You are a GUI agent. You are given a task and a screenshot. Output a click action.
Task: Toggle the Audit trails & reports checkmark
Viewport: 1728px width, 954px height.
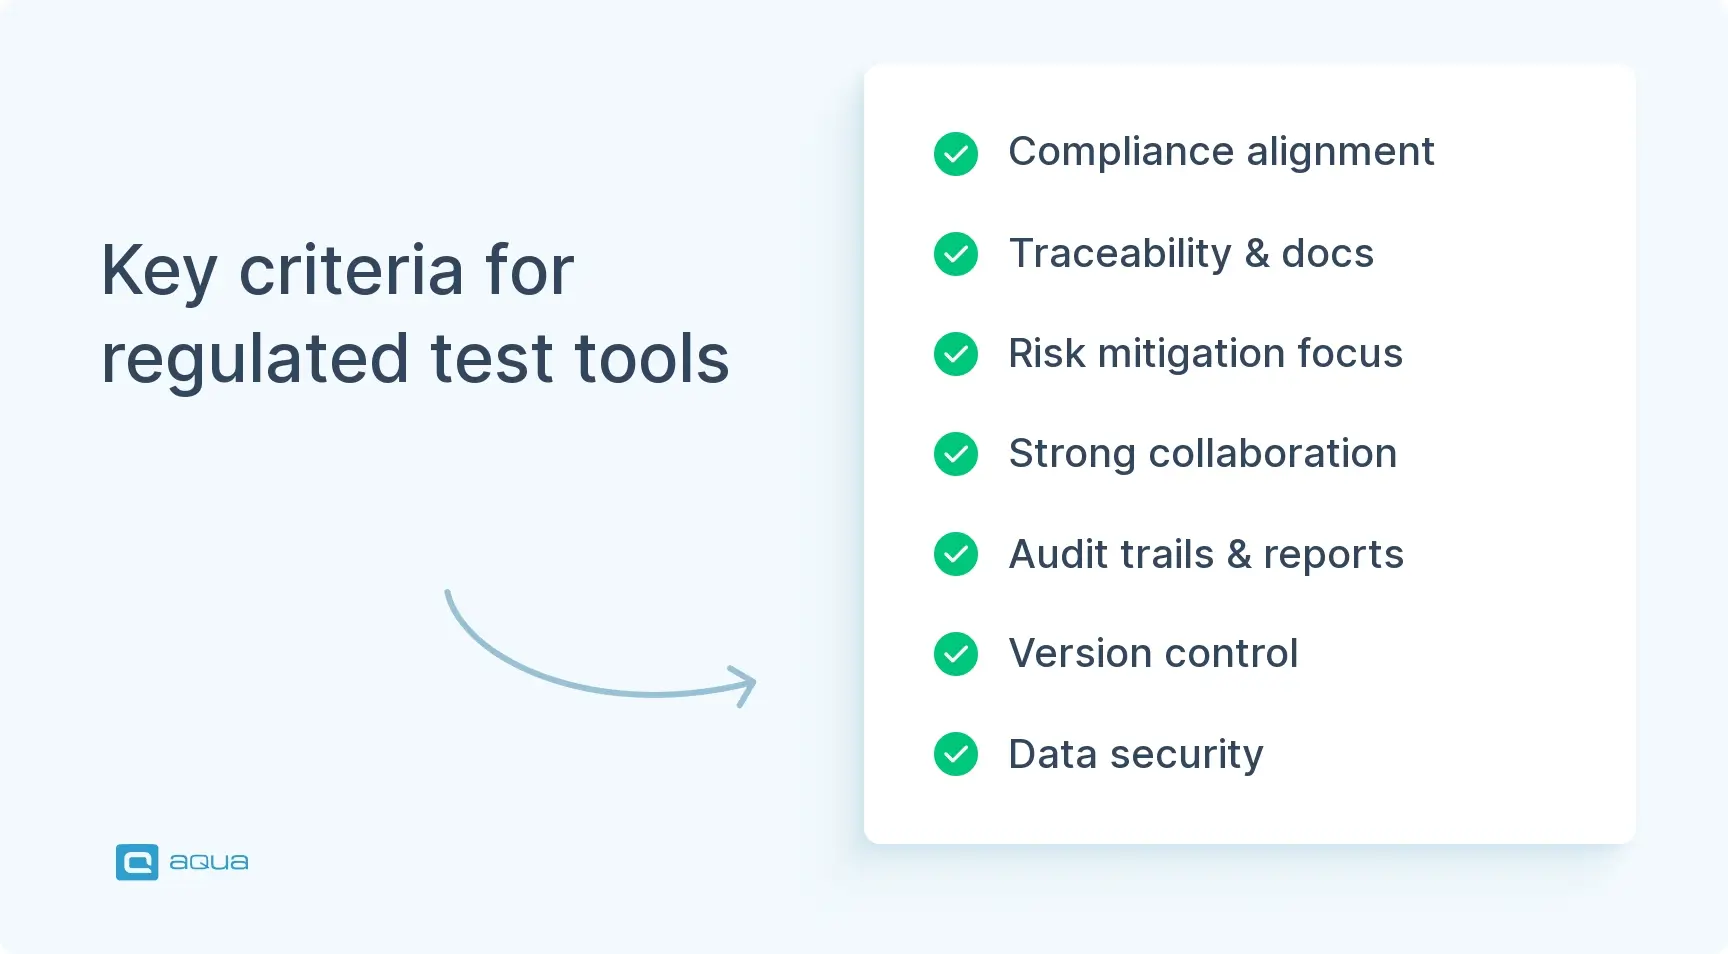956,554
